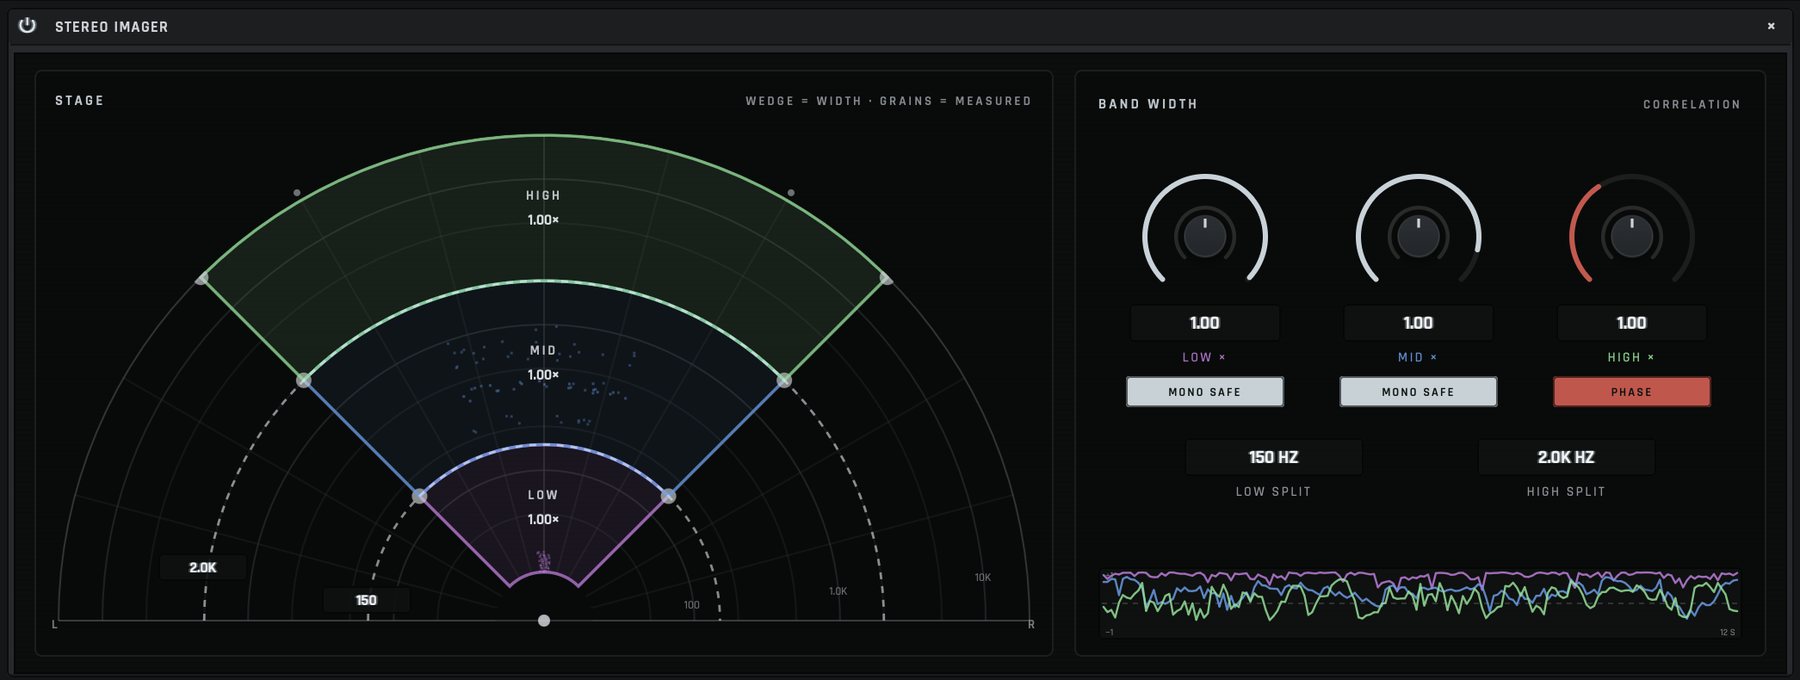
Task: Select the 1.00 value field above MID ×
Action: [x=1418, y=323]
